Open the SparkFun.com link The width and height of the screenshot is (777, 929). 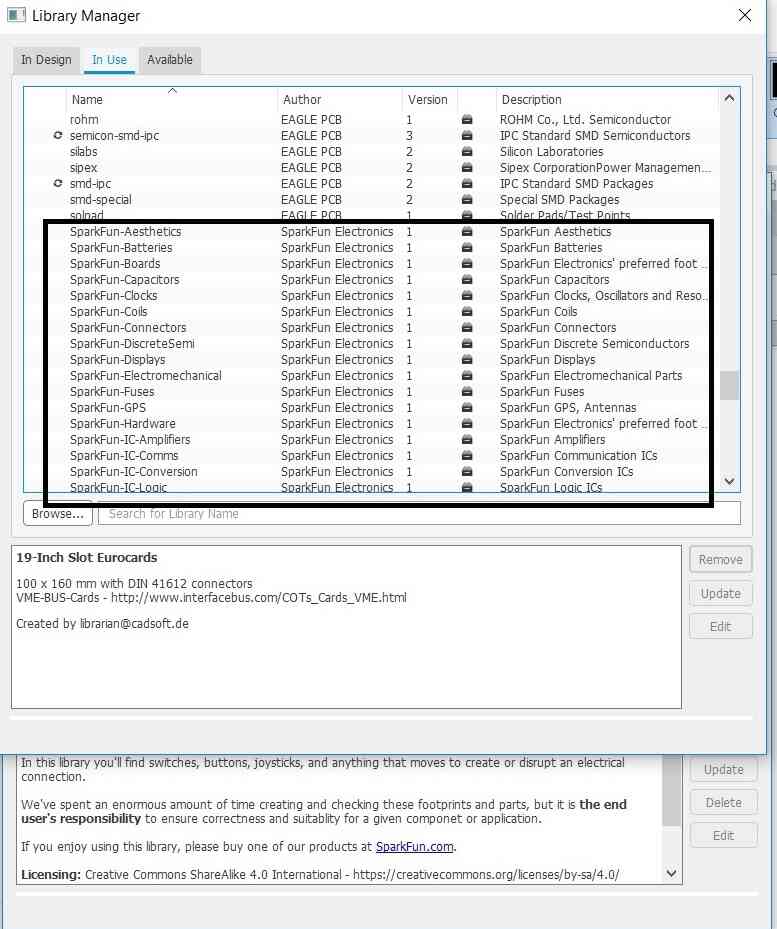tap(414, 847)
